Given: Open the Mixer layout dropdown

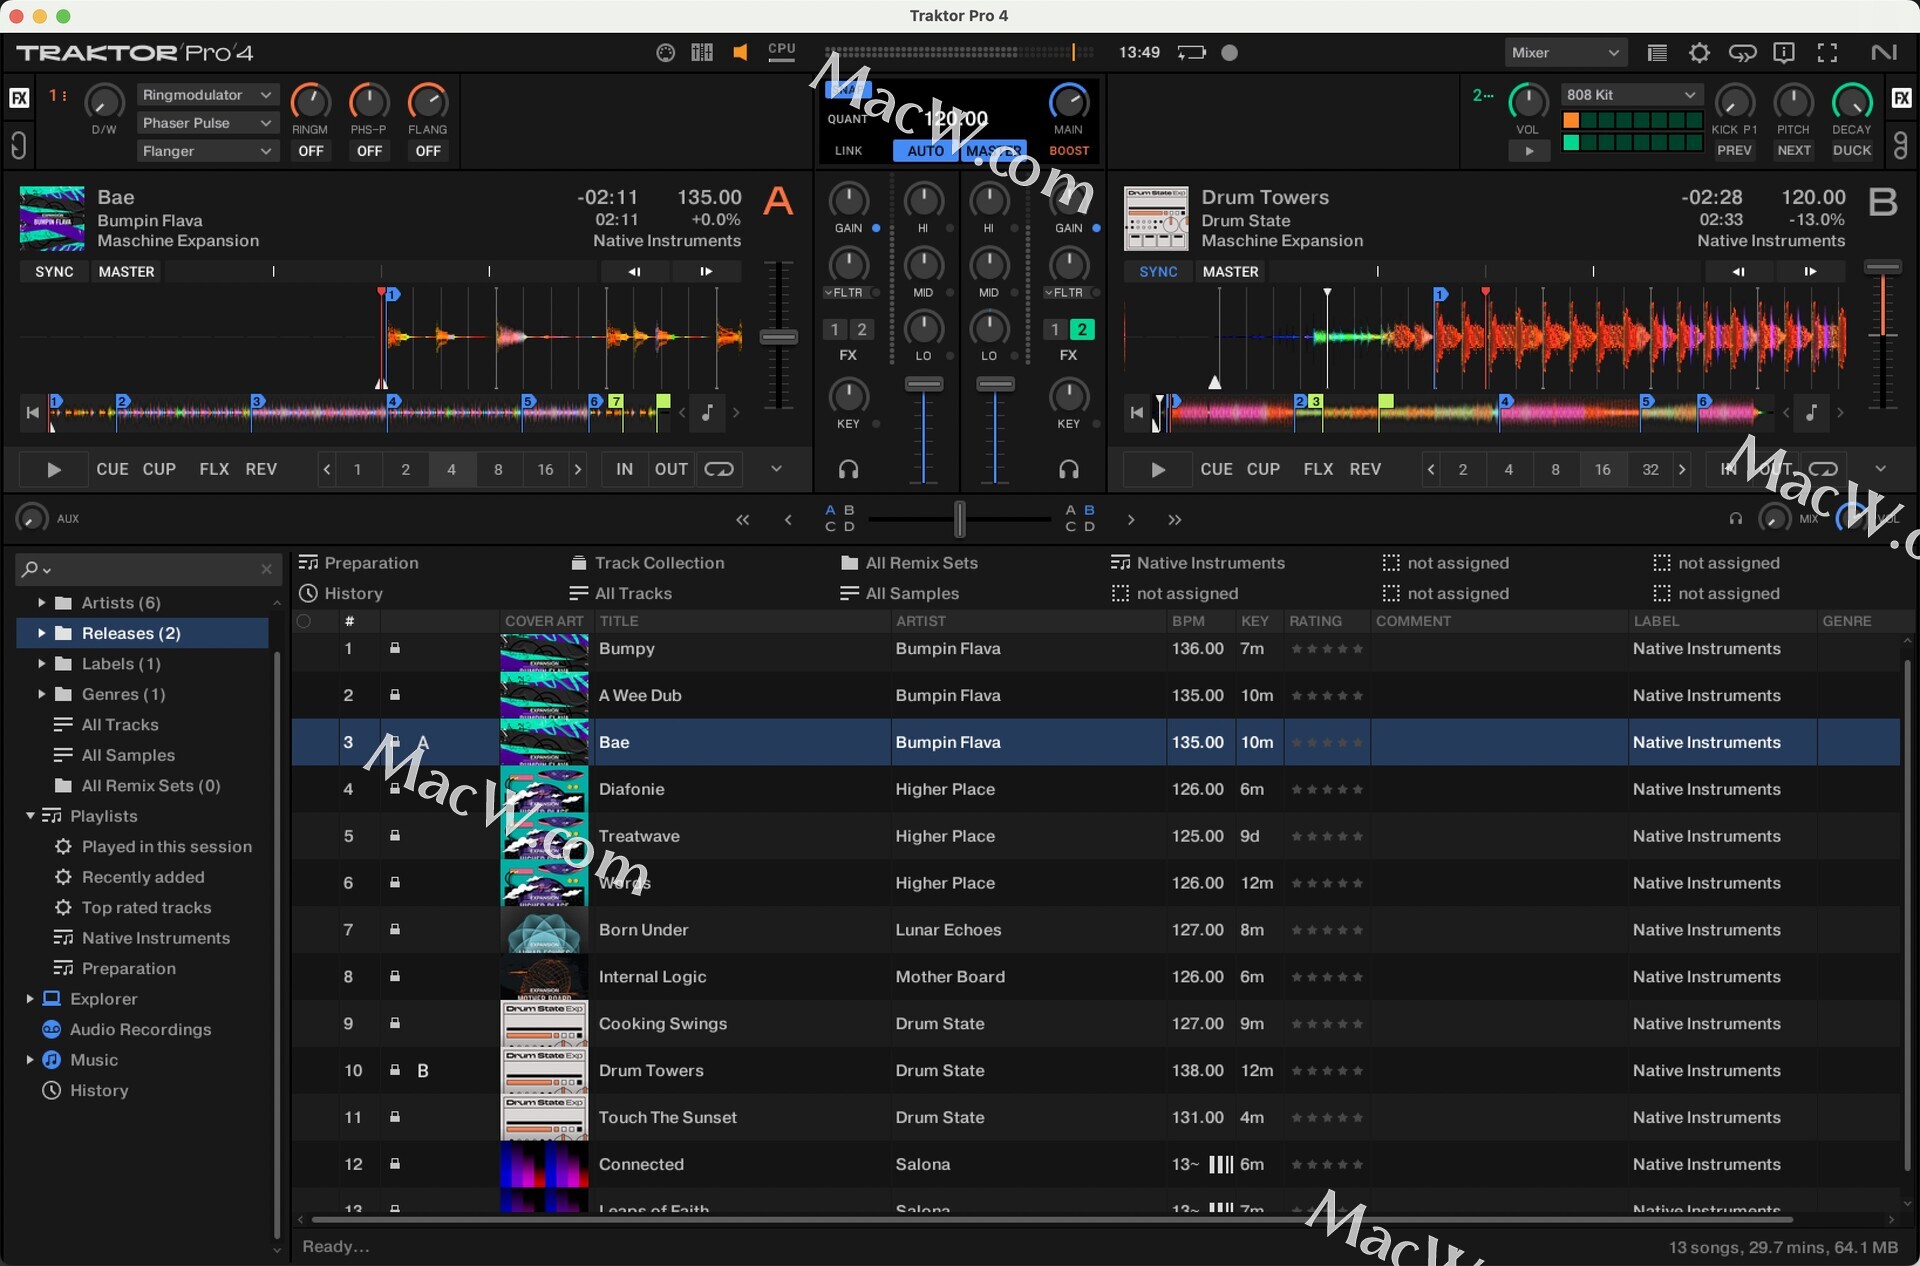Looking at the screenshot, I should point(1565,53).
